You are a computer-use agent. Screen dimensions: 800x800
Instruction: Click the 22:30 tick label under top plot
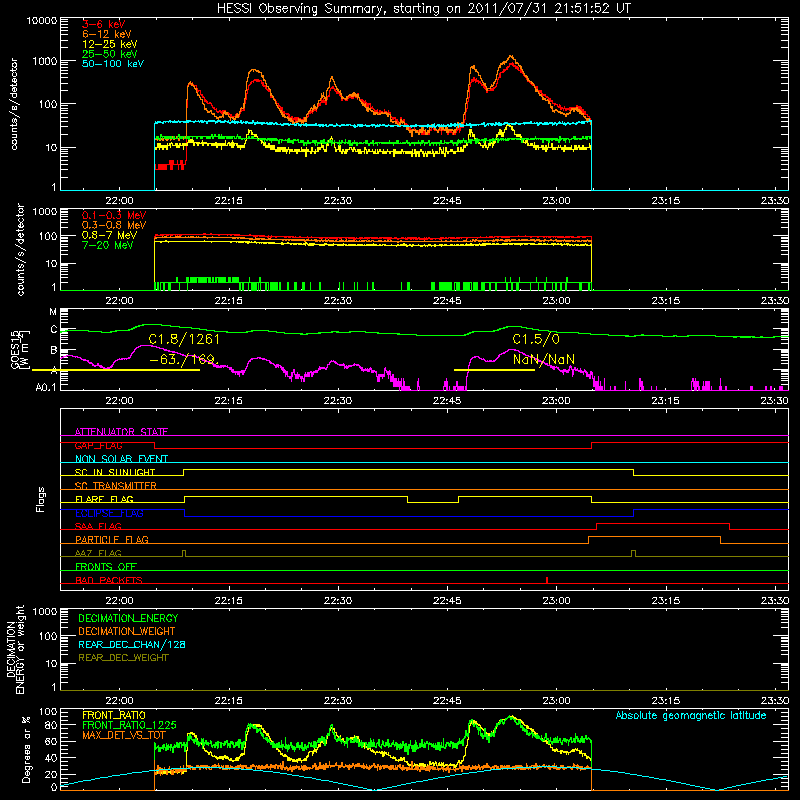click(338, 201)
